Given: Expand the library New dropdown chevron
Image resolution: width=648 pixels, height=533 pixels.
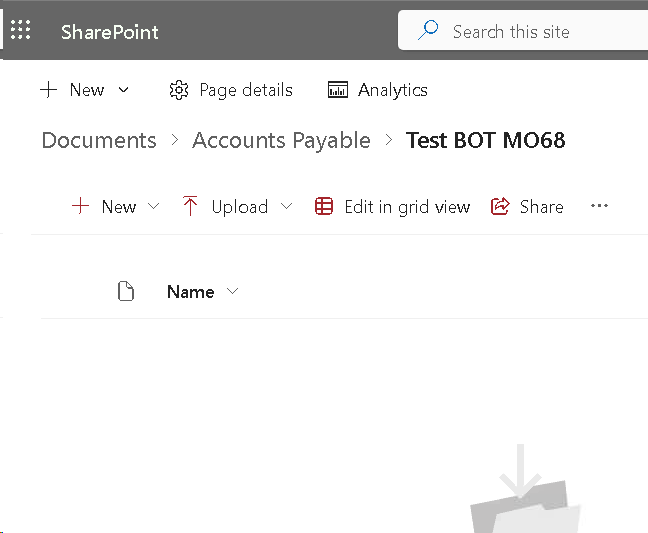Looking at the screenshot, I should [x=153, y=207].
